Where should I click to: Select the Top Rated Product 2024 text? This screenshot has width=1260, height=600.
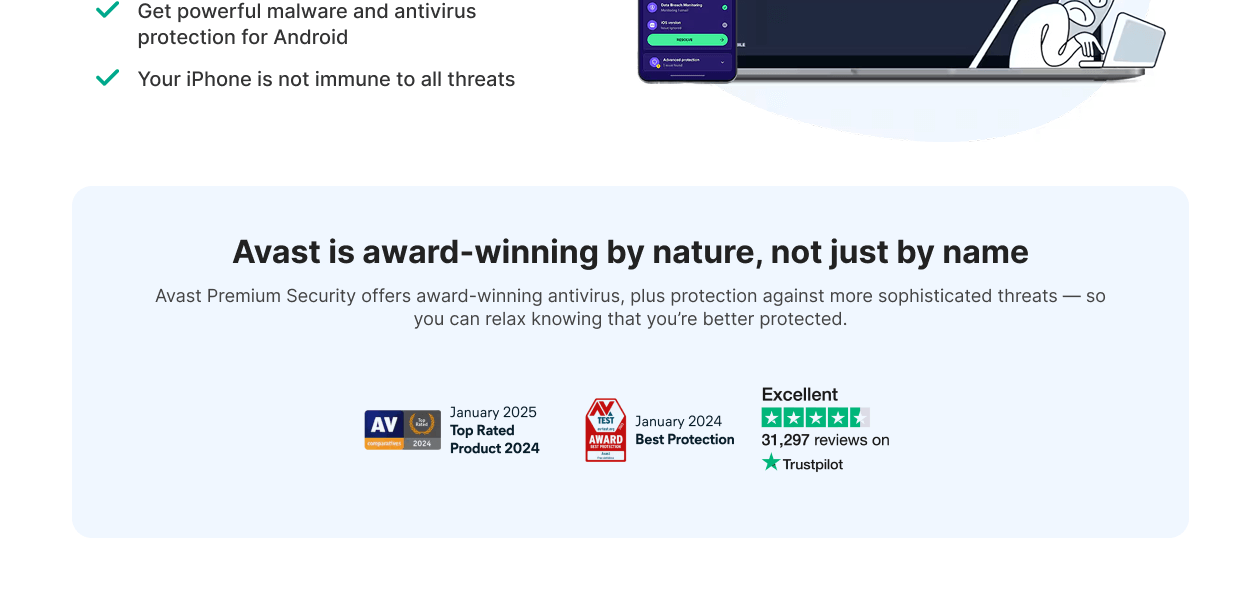click(494, 439)
